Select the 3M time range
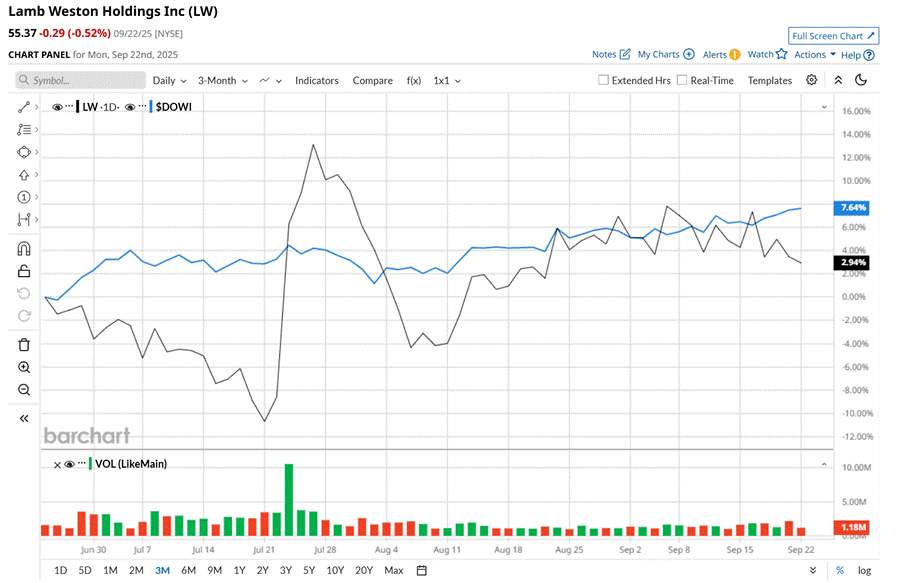Screen dimensions: 903x583 coord(162,570)
